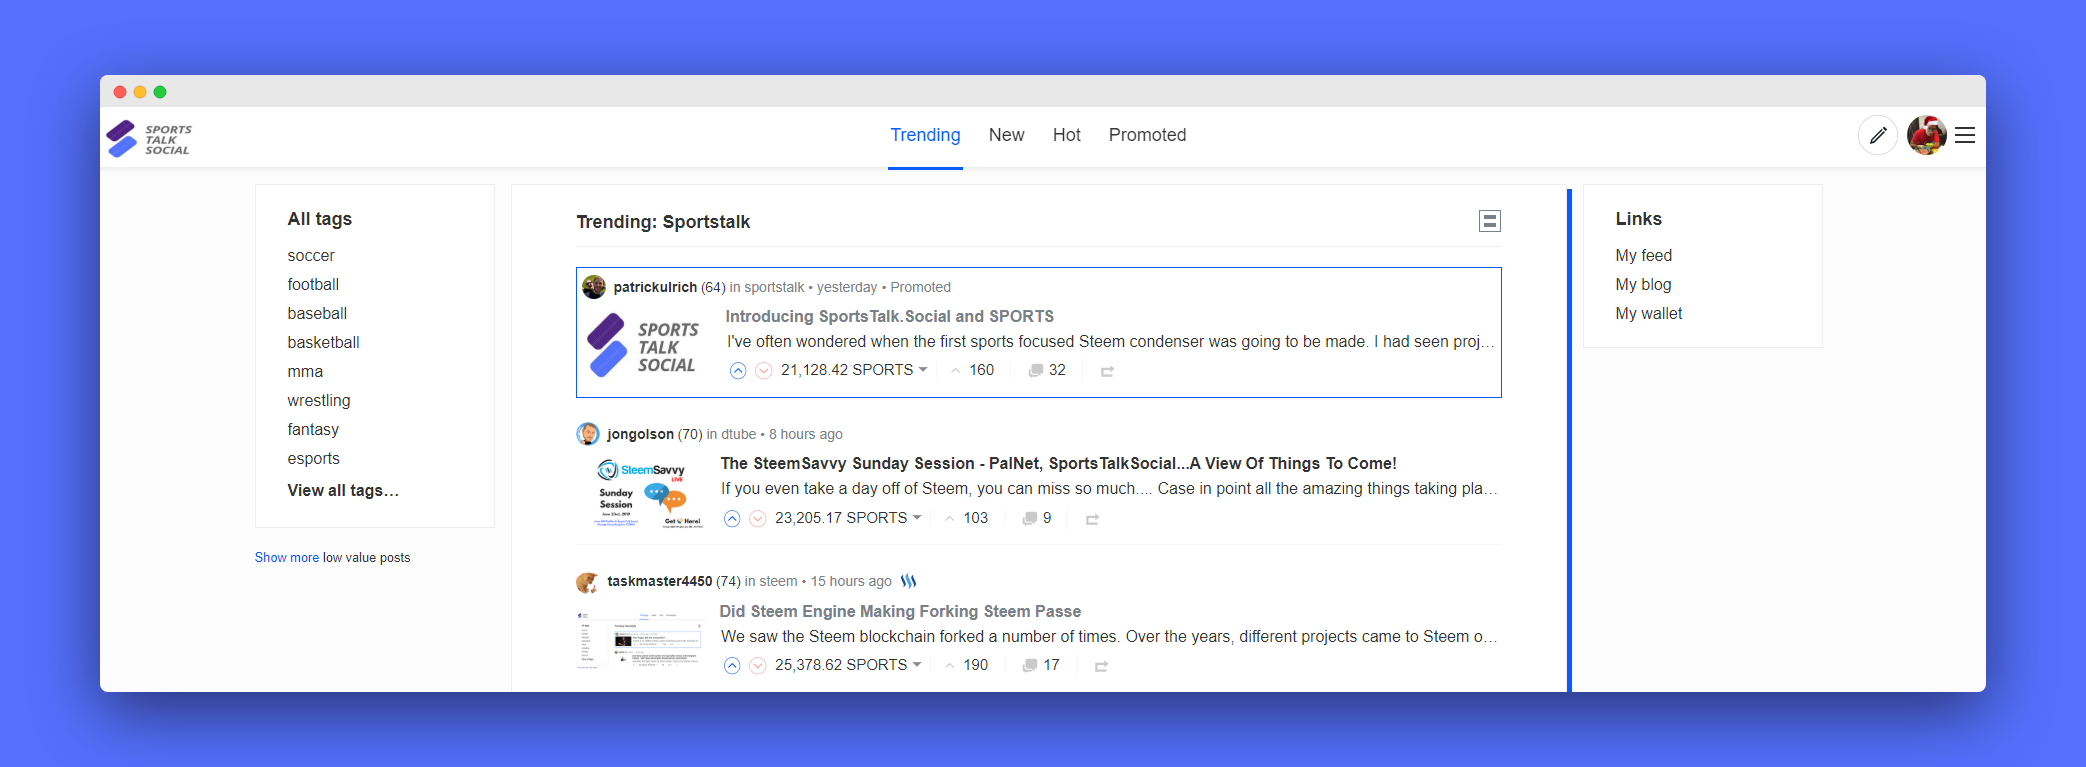Image resolution: width=2086 pixels, height=767 pixels.
Task: Select the basketball tag
Action: point(323,343)
